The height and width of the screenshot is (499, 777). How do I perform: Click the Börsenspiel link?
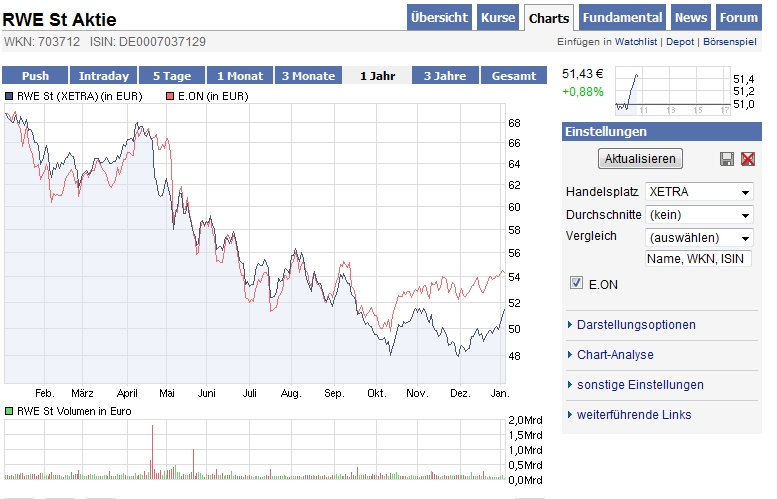(x=731, y=42)
